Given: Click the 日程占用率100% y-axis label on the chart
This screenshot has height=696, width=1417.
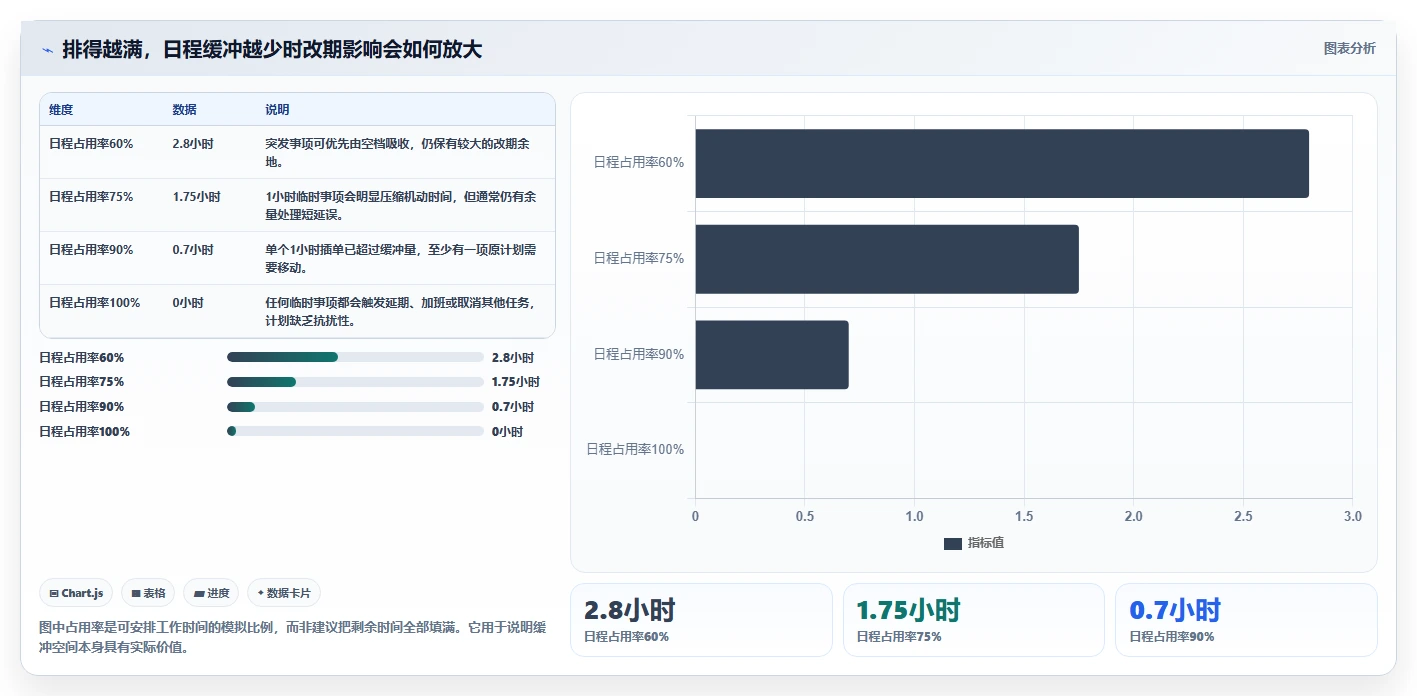Looking at the screenshot, I should (636, 450).
